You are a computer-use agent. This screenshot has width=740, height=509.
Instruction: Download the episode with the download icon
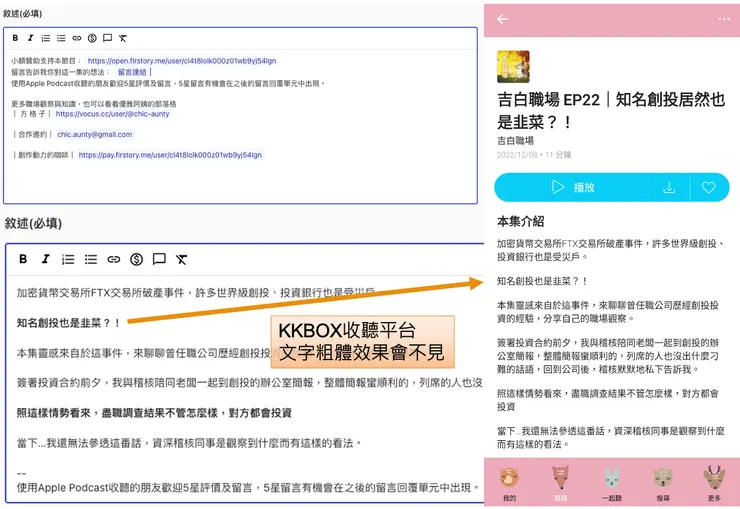(x=669, y=188)
